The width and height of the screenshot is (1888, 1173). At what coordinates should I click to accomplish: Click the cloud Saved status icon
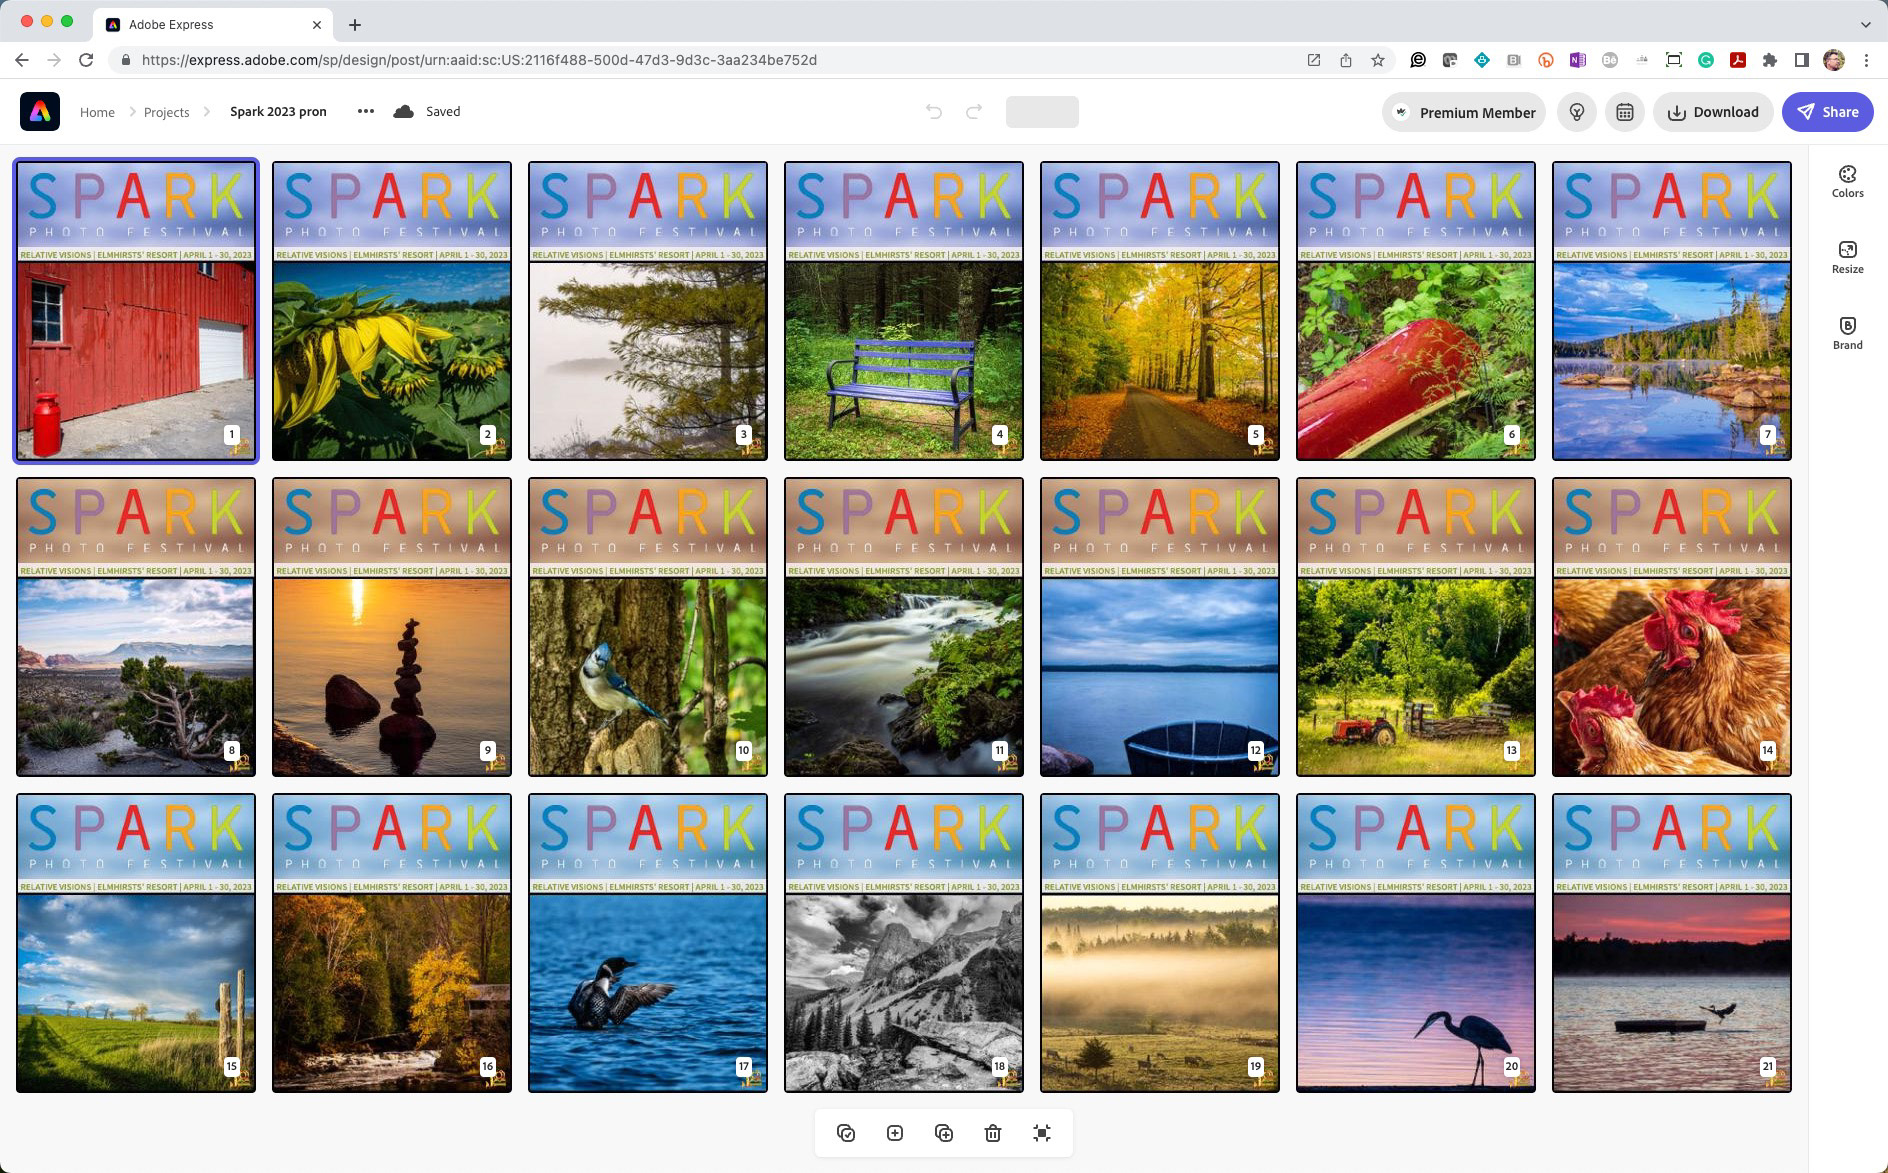[x=404, y=112]
